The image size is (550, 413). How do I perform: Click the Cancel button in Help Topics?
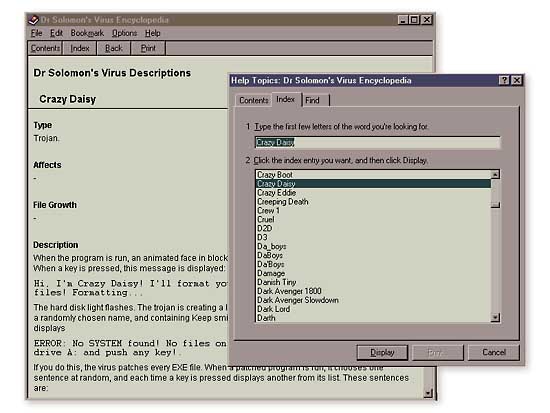[494, 352]
